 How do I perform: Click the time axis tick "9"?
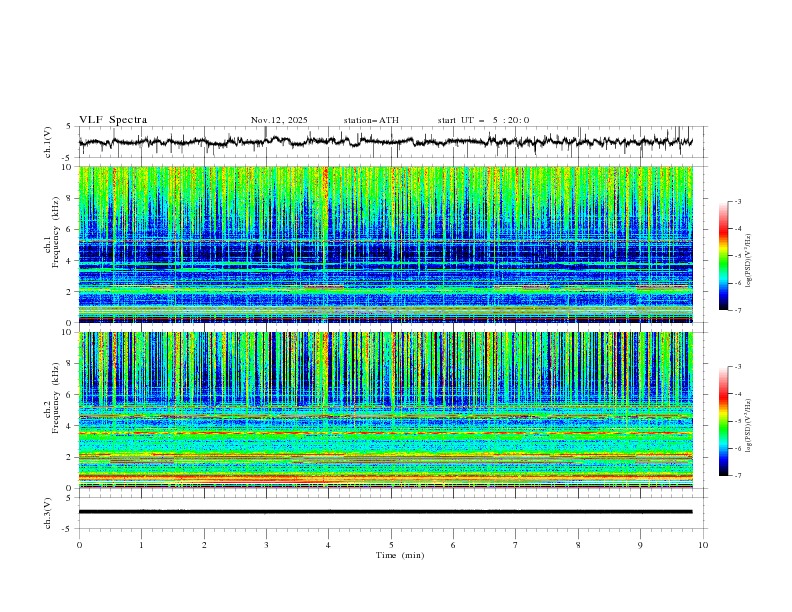click(640, 545)
